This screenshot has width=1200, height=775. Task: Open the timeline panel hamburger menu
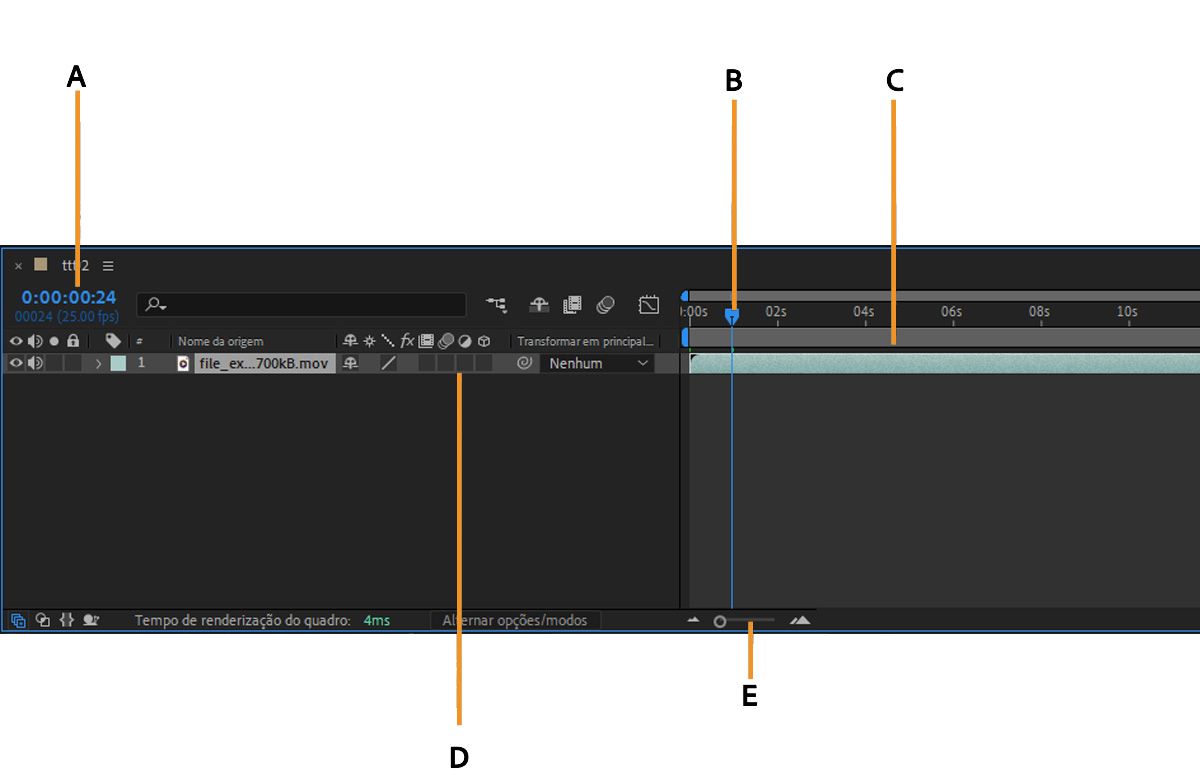(x=108, y=266)
